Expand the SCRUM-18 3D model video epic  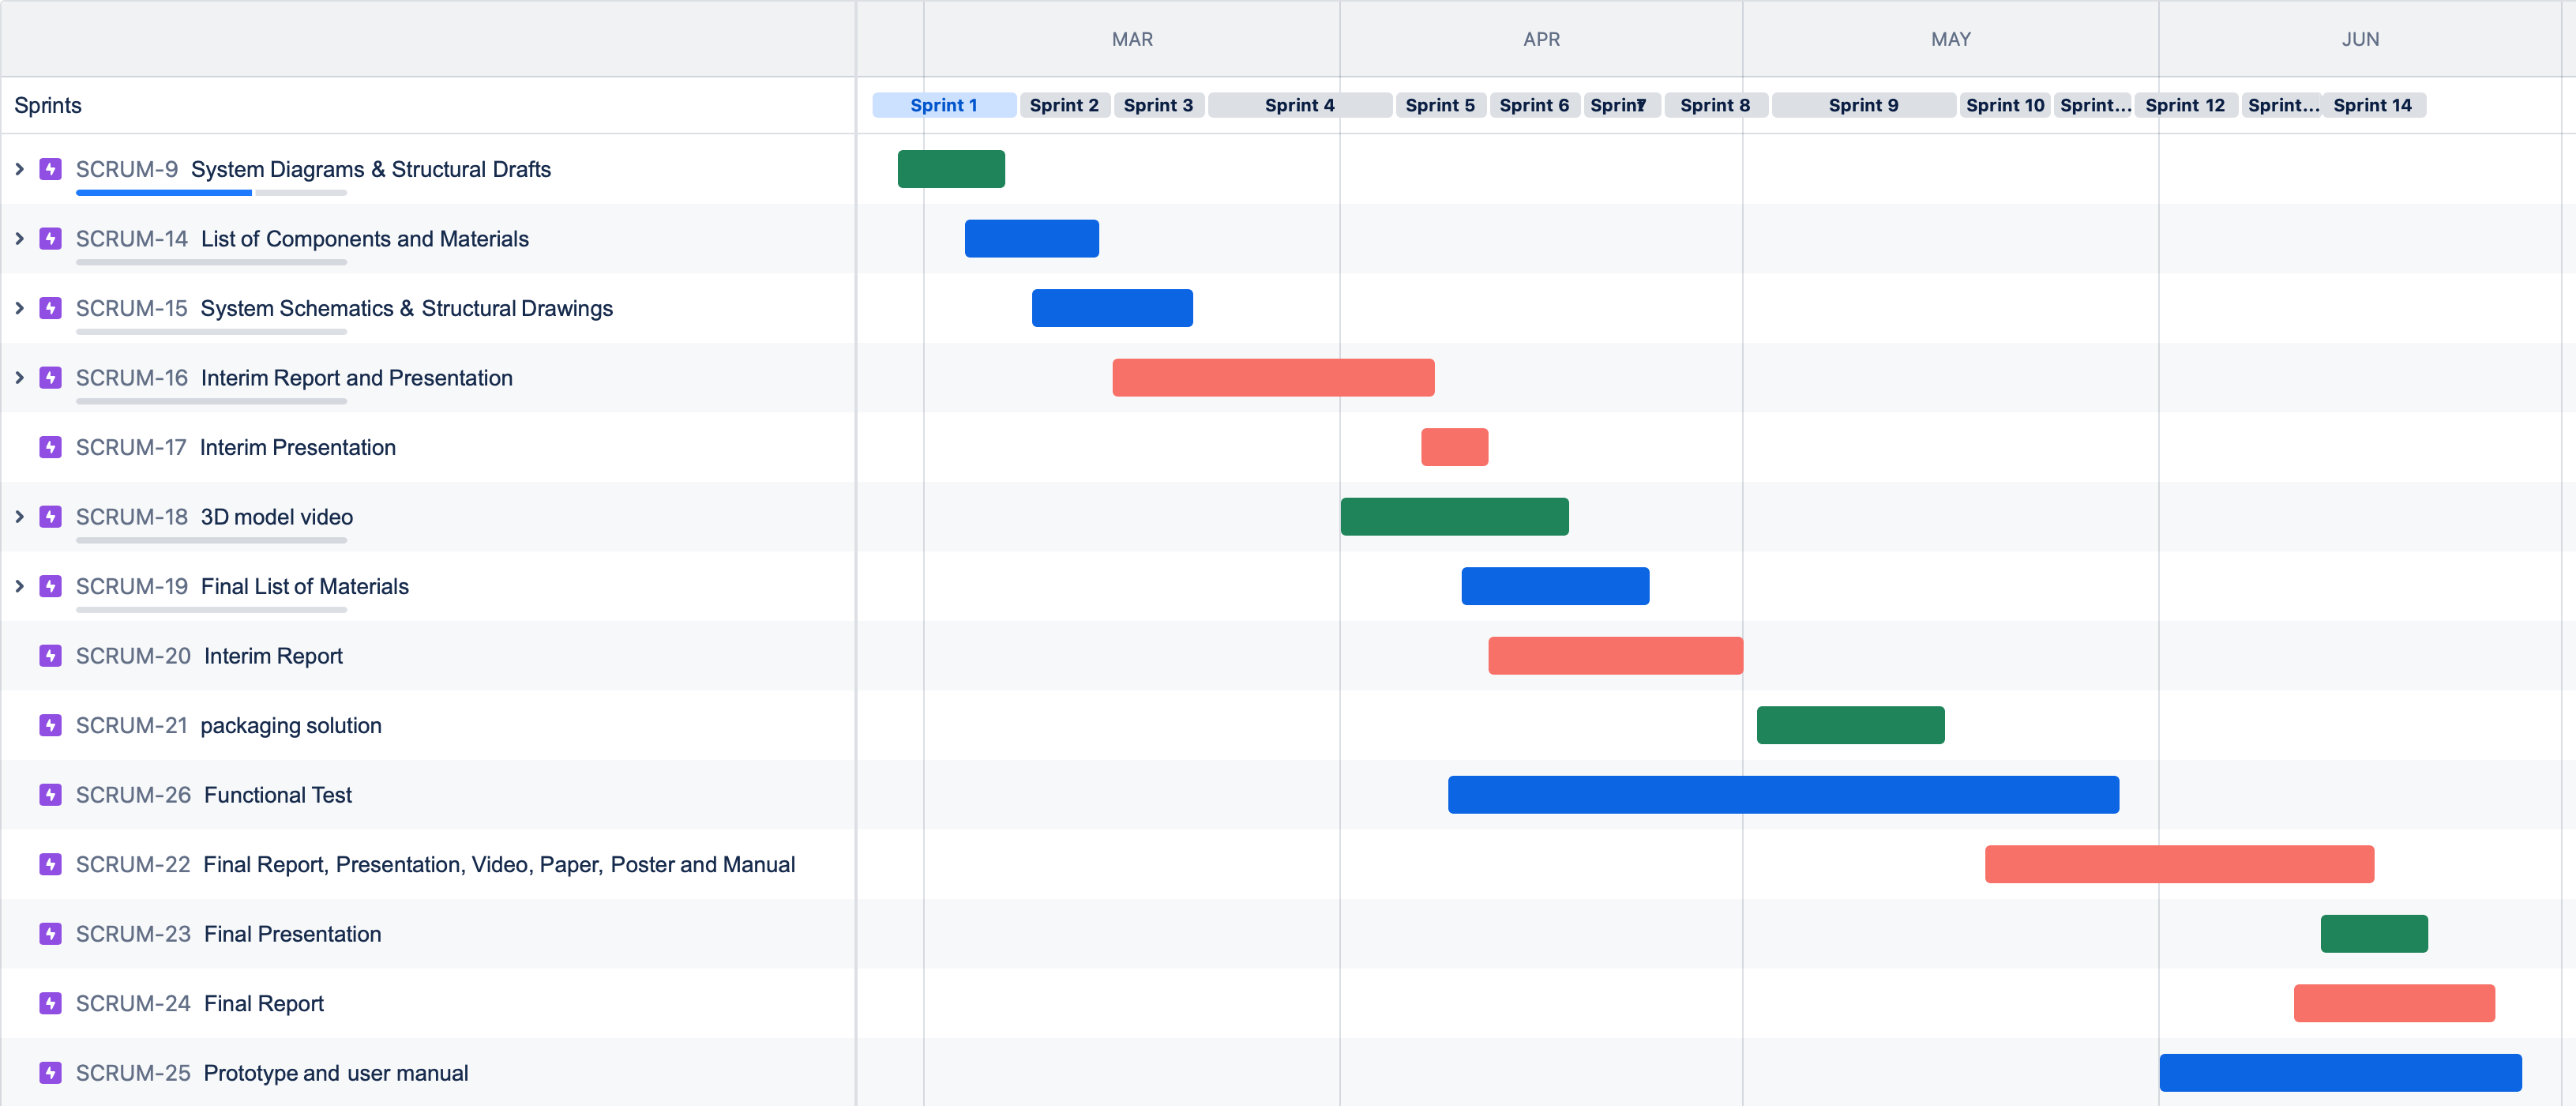coord(19,517)
